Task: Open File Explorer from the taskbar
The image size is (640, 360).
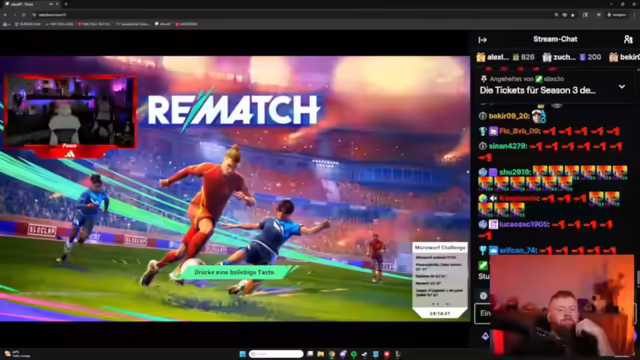Action: [x=321, y=354]
